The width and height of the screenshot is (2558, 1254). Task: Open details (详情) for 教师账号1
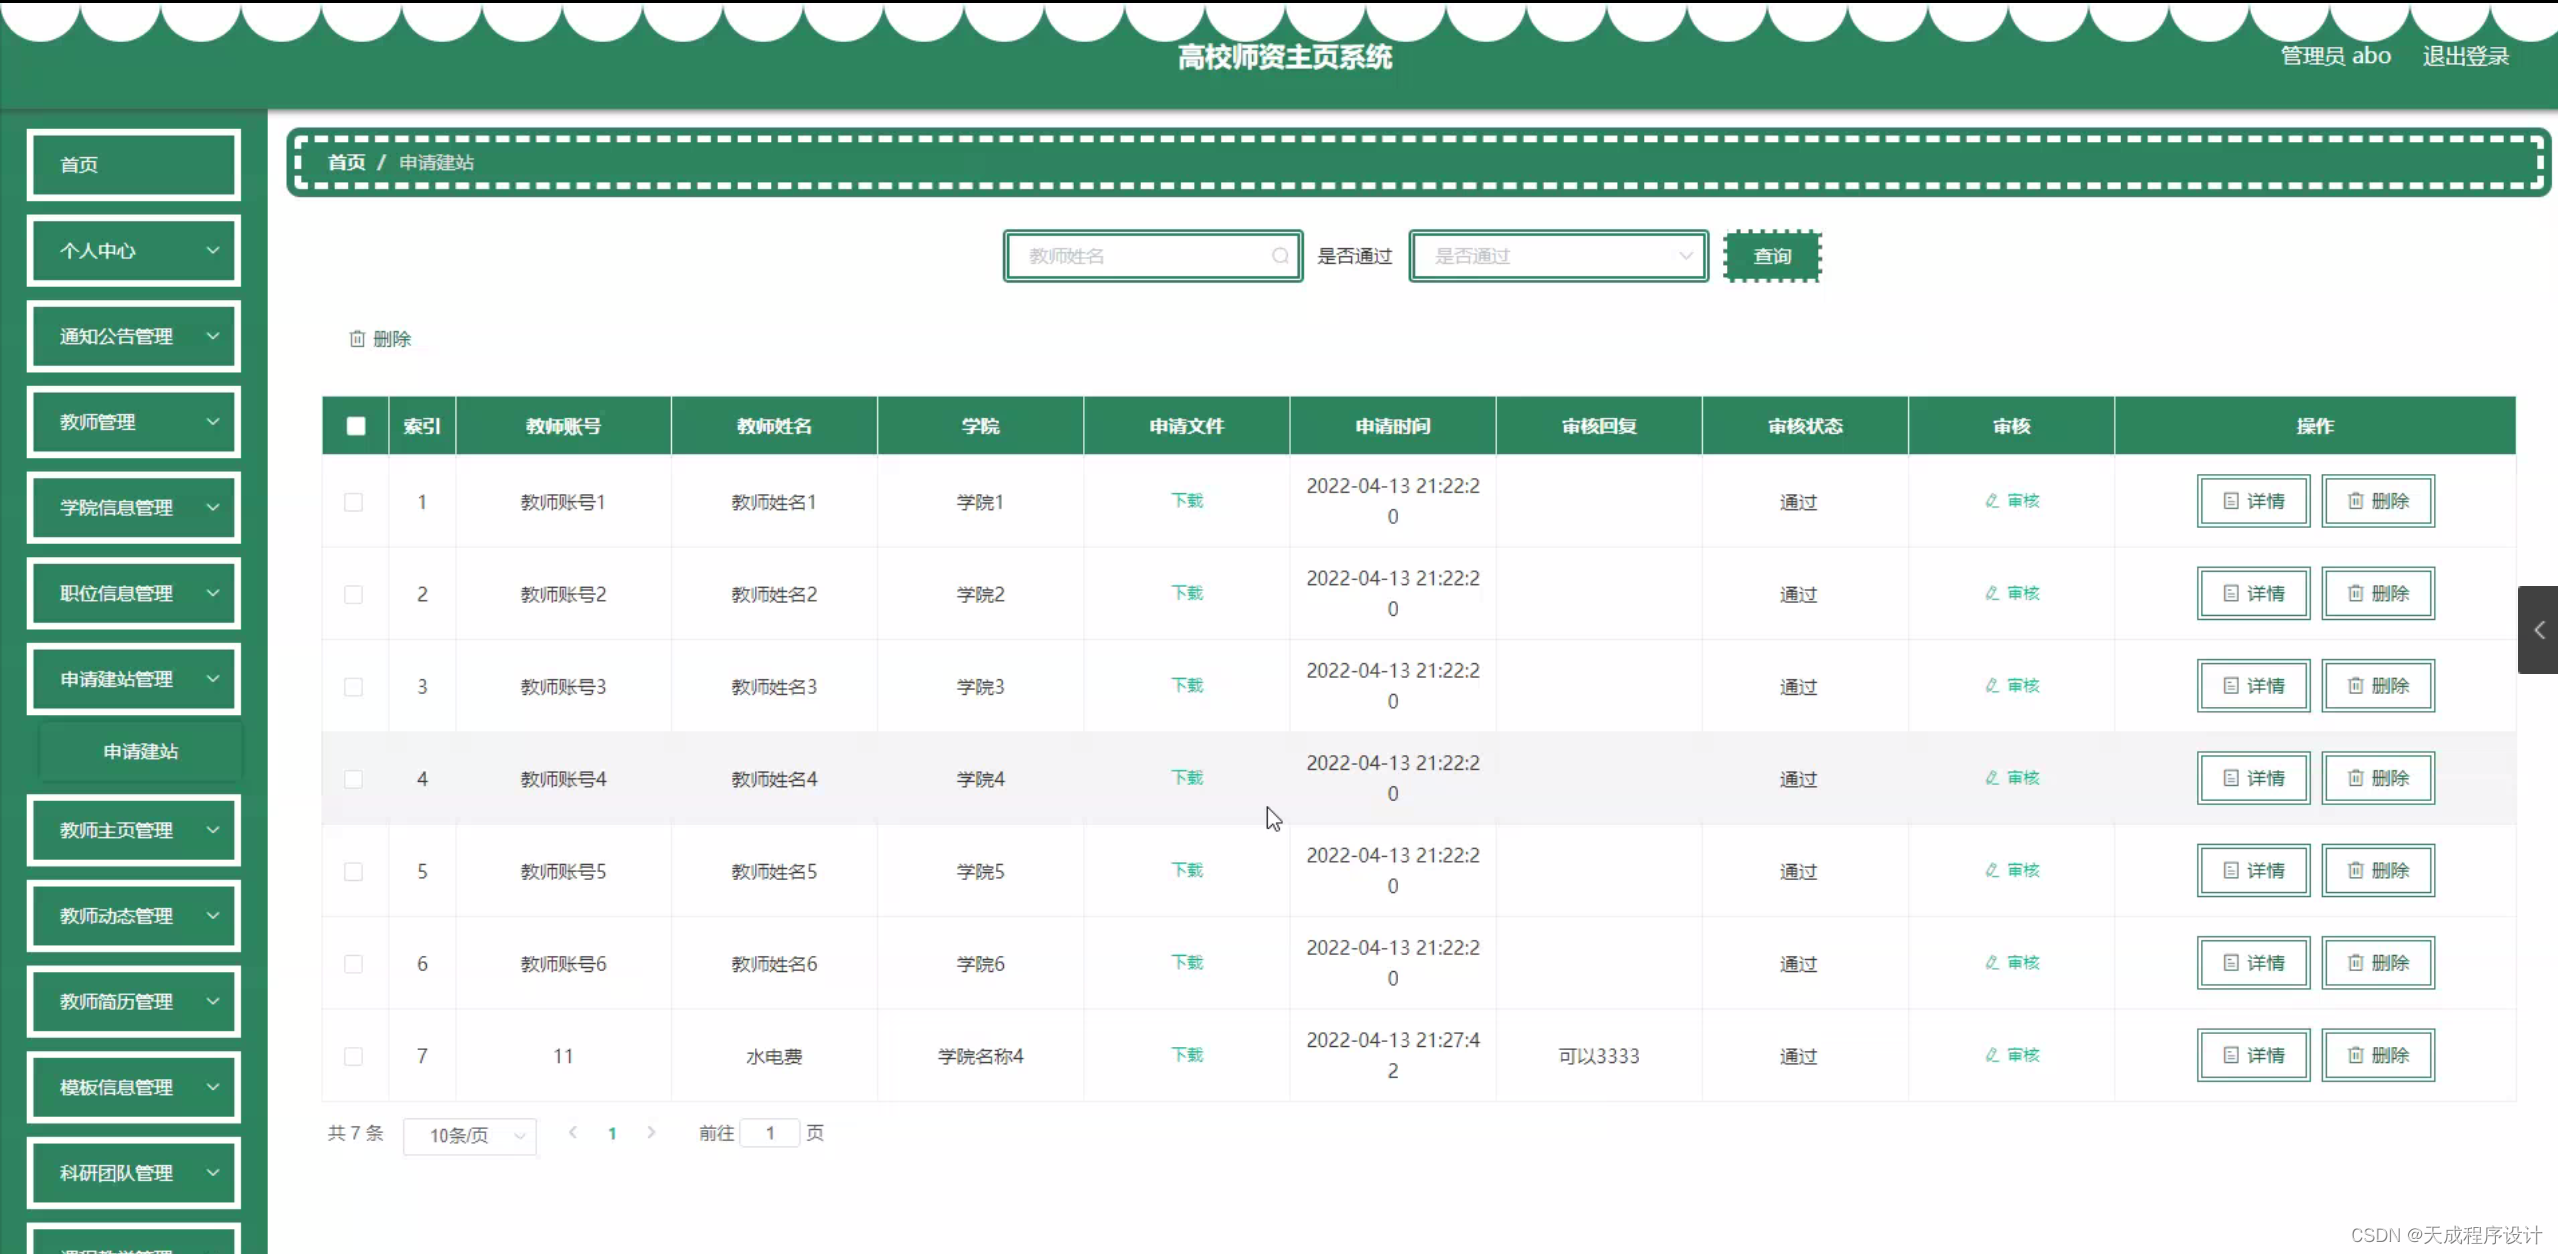(x=2253, y=501)
